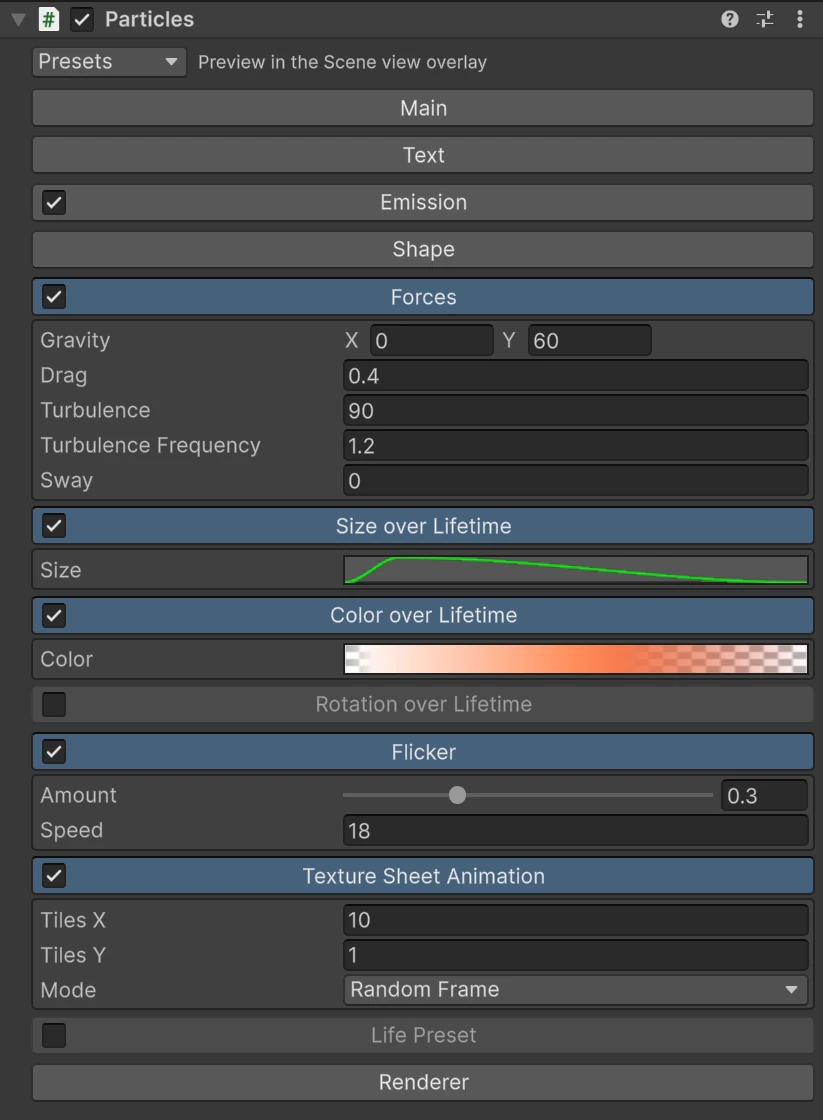
Task: Click the Flicker Amount slider handle
Action: tap(457, 795)
